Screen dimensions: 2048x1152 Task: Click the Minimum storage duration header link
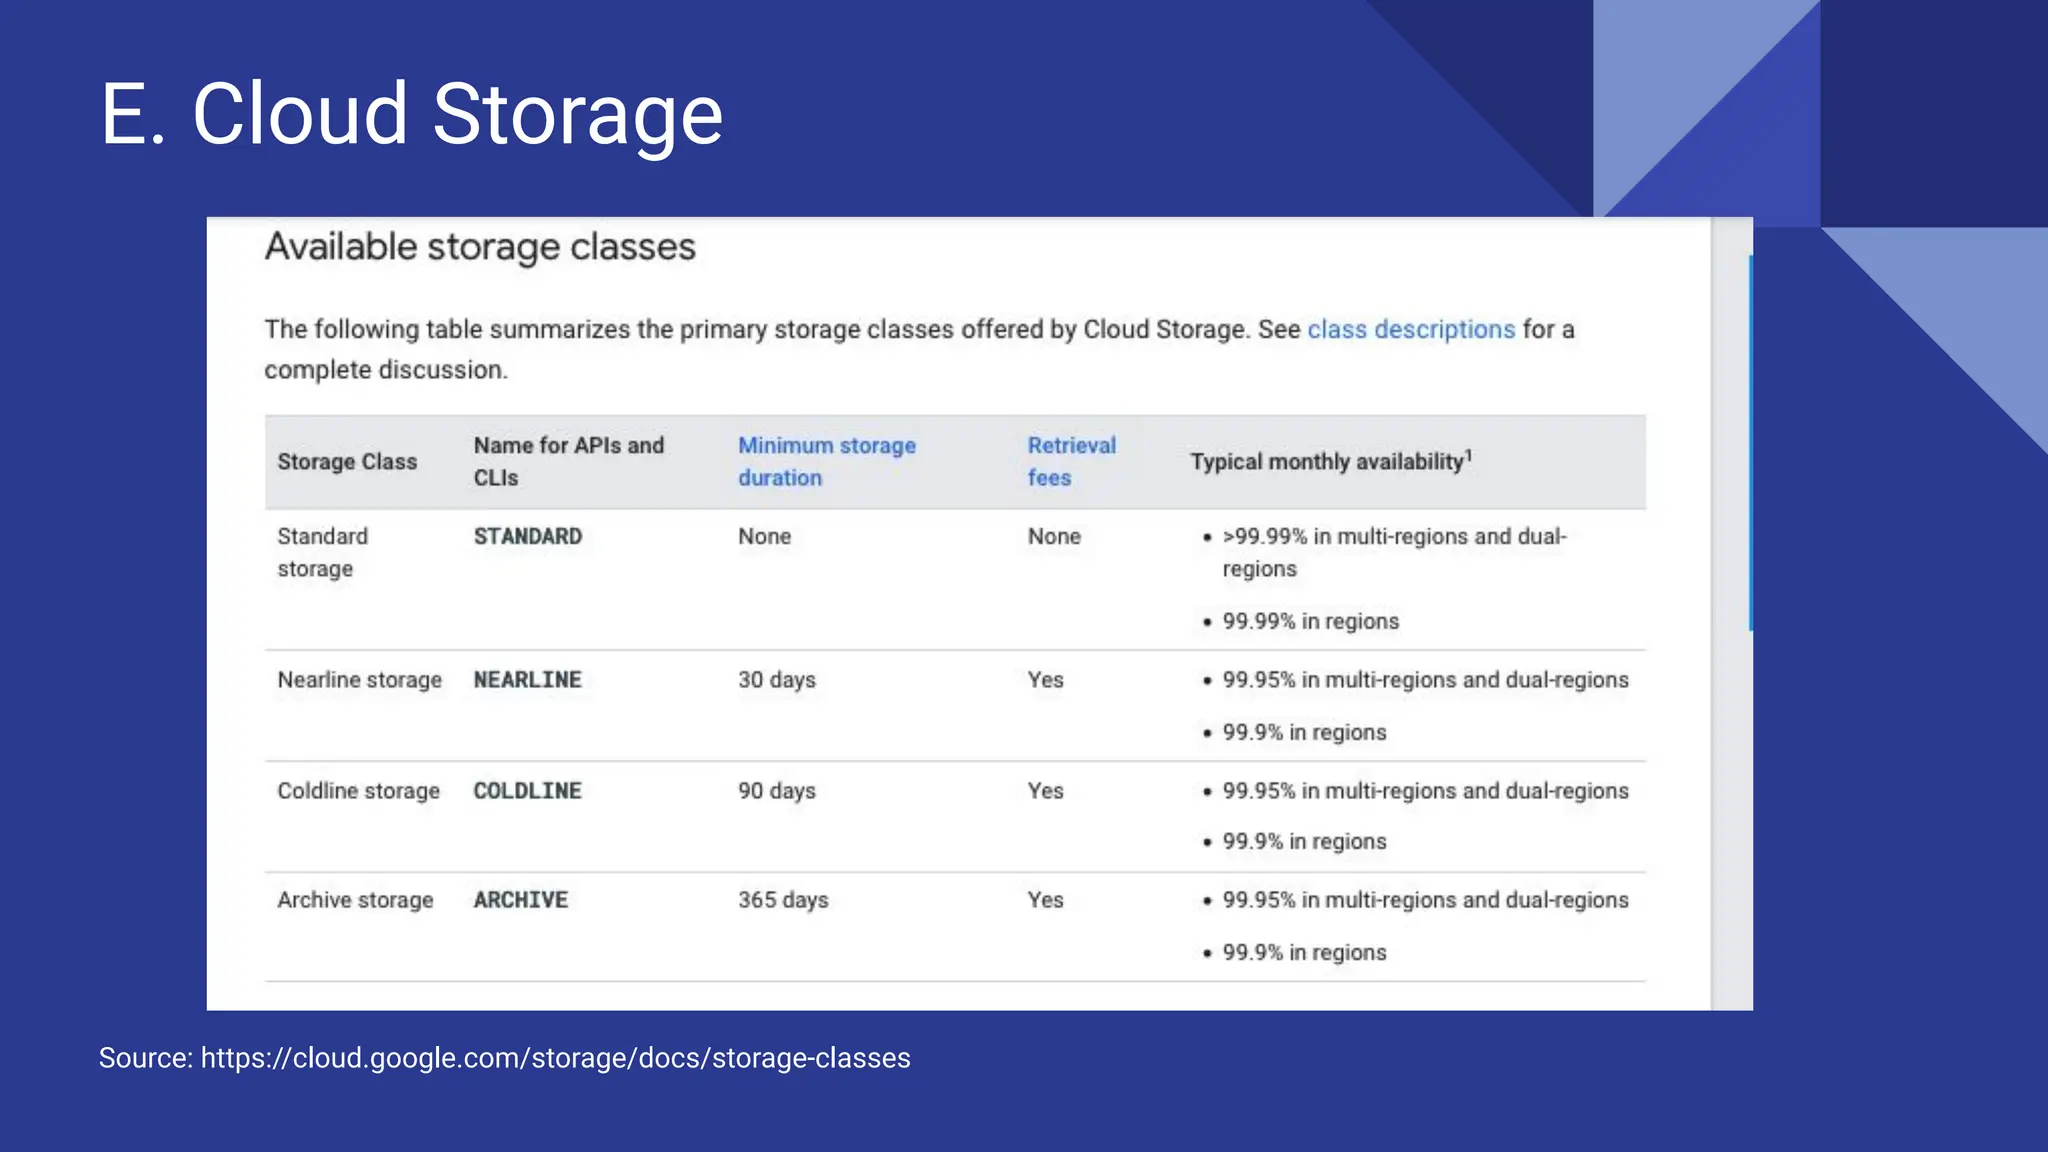[827, 461]
